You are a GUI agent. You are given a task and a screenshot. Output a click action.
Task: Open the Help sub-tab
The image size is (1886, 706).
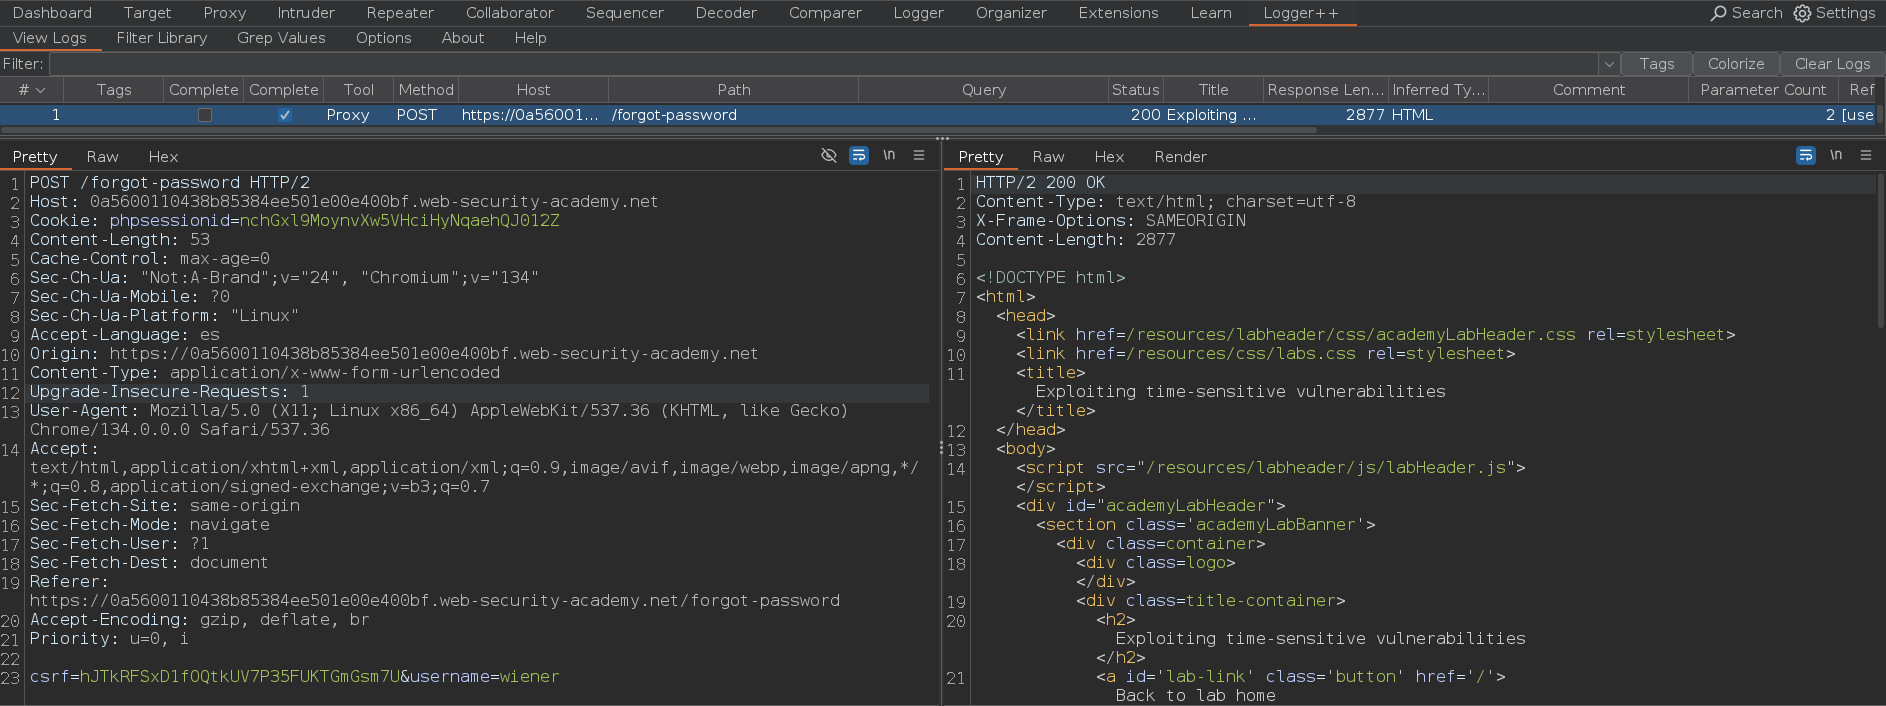(x=530, y=38)
